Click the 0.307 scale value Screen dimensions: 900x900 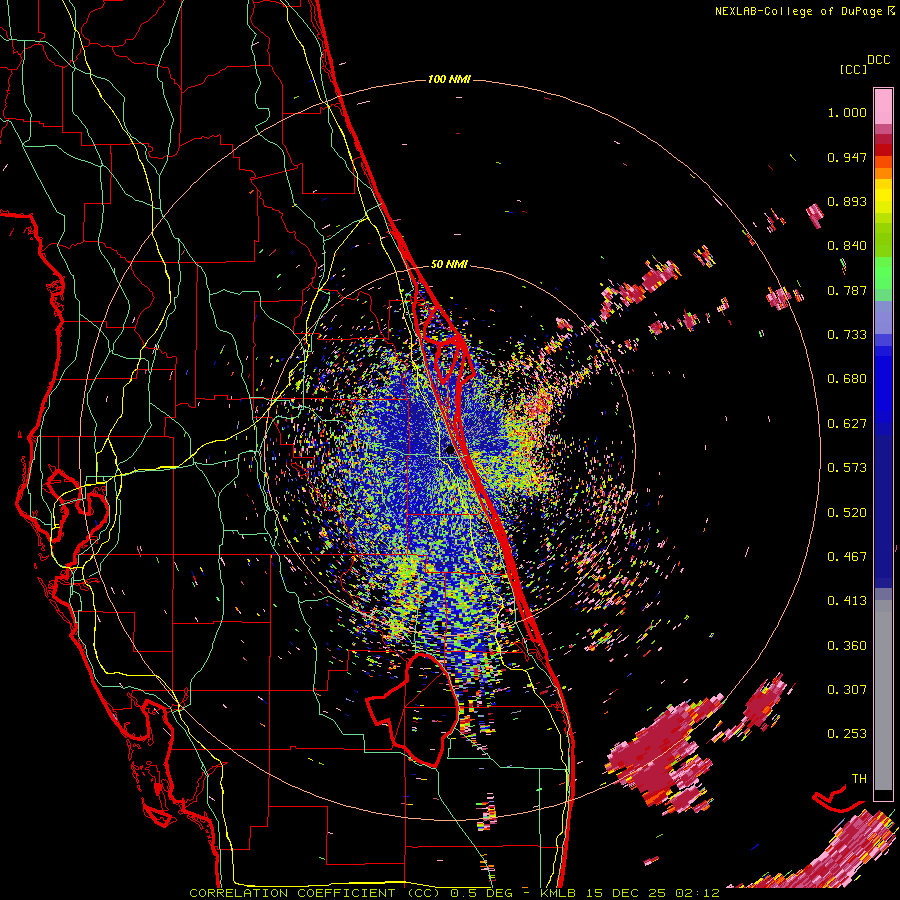(847, 690)
